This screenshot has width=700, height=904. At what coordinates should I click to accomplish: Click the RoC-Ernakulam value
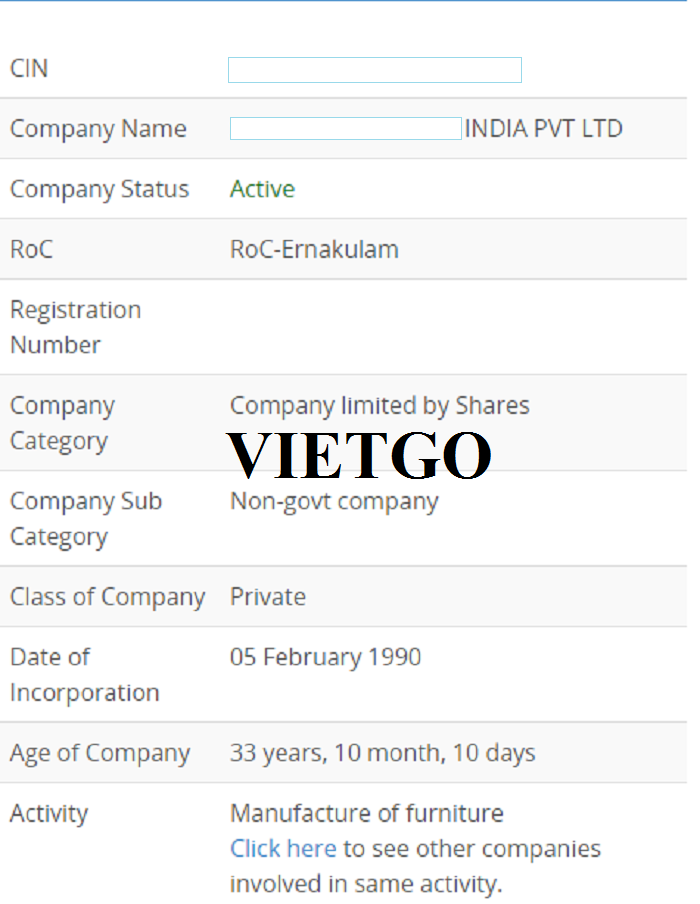point(314,250)
